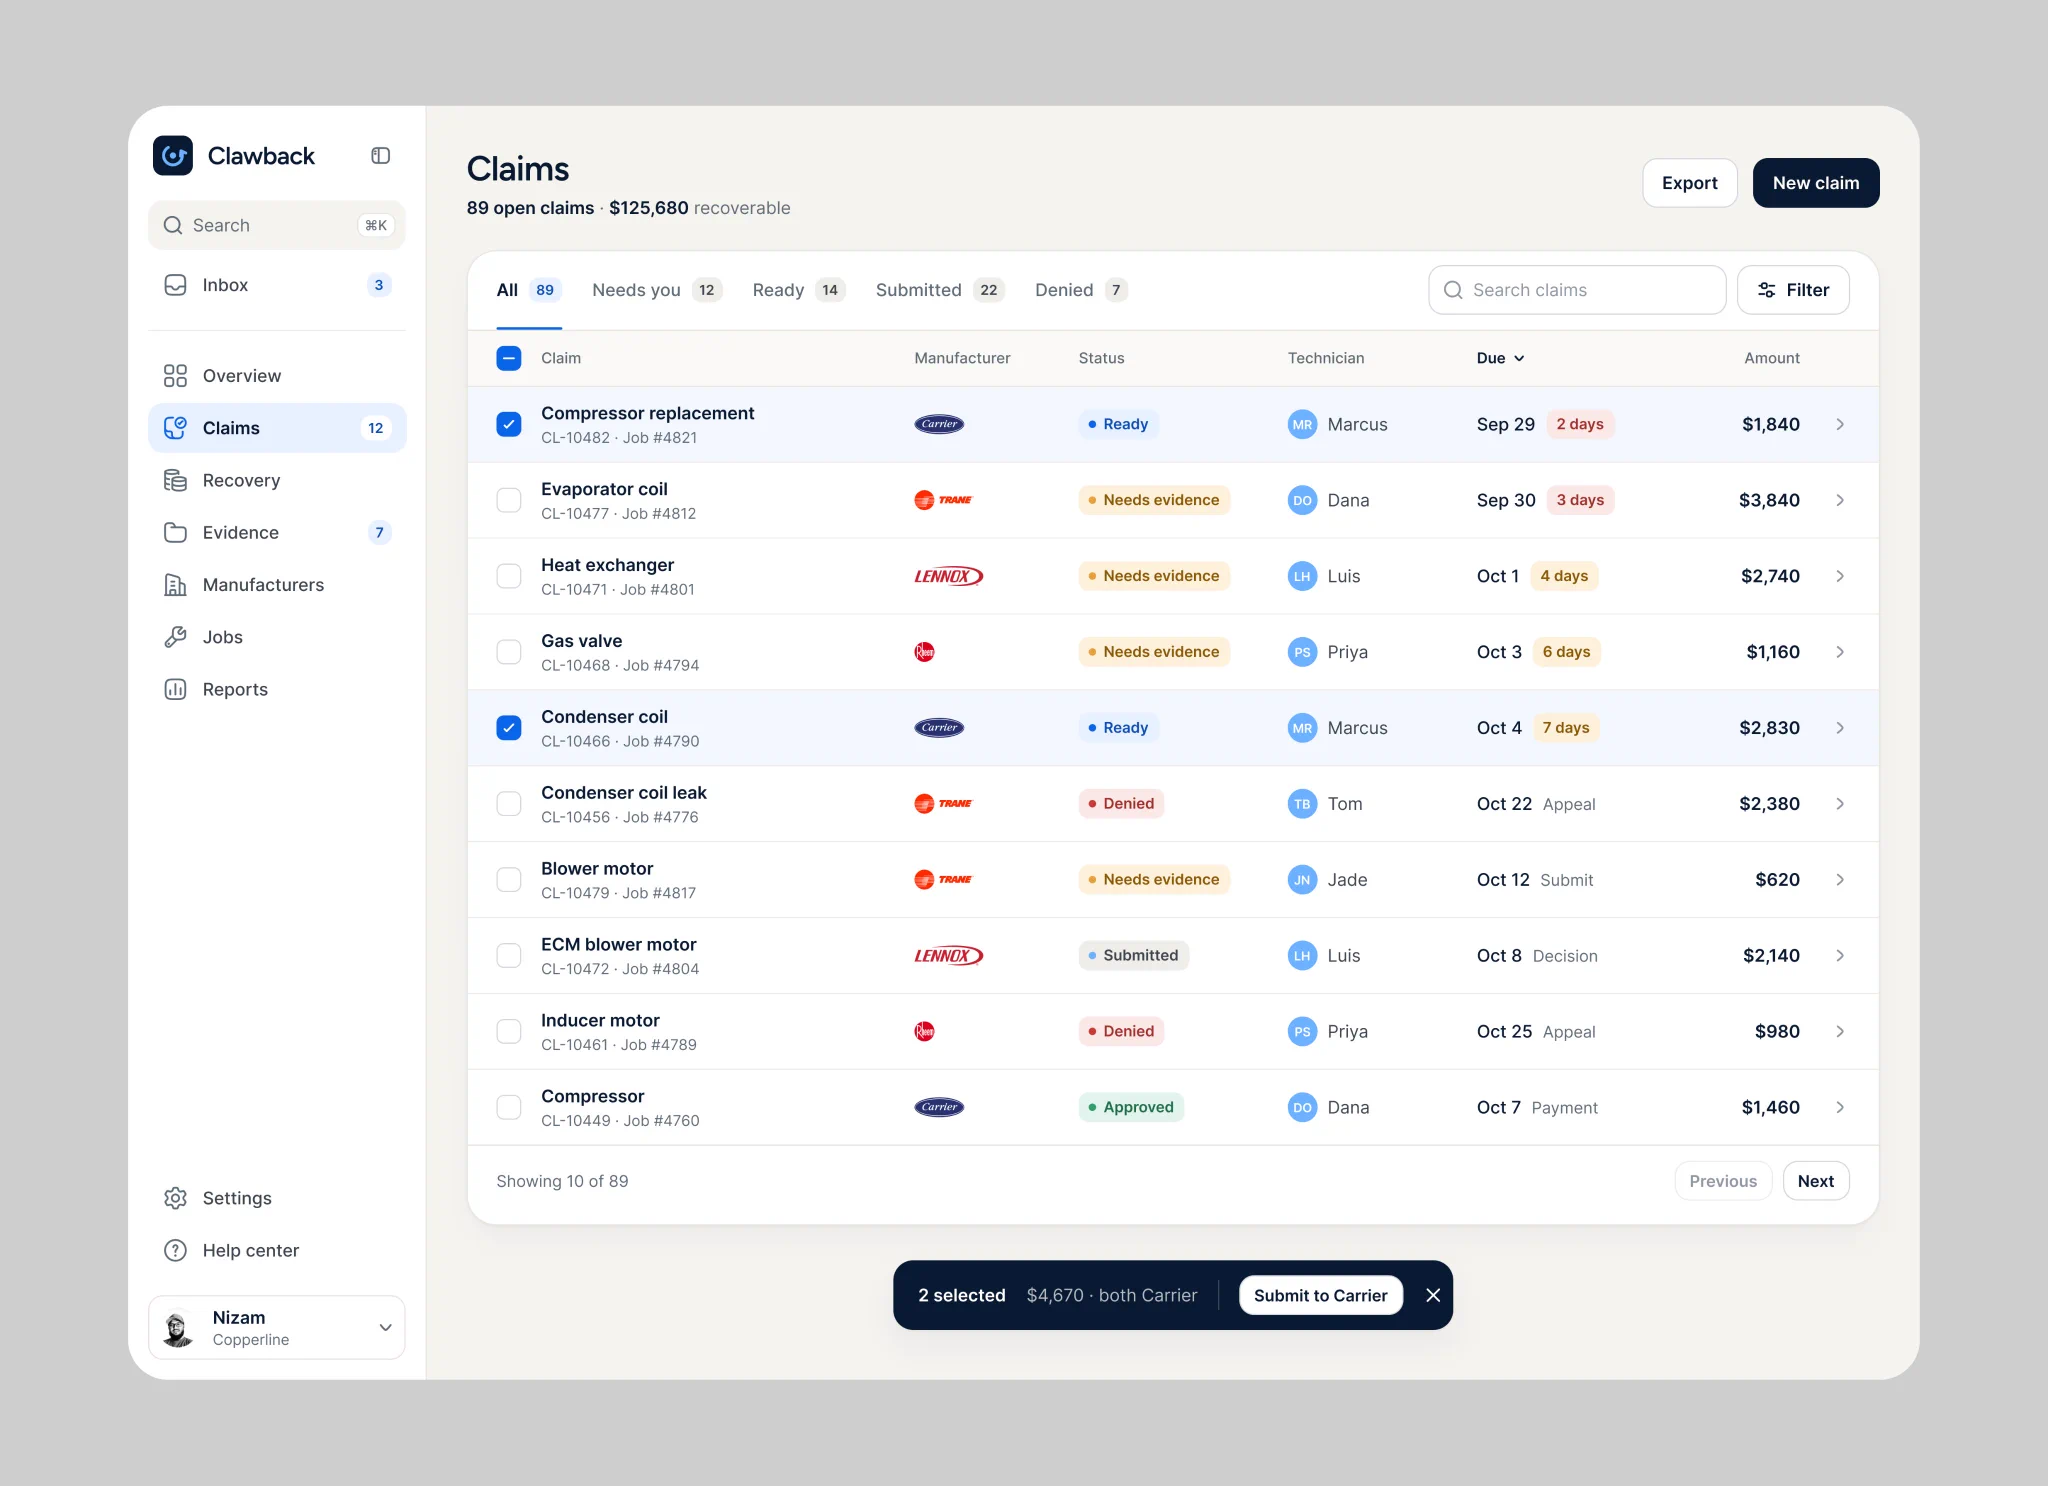
Task: Switch to the Denied tab
Action: tap(1081, 290)
